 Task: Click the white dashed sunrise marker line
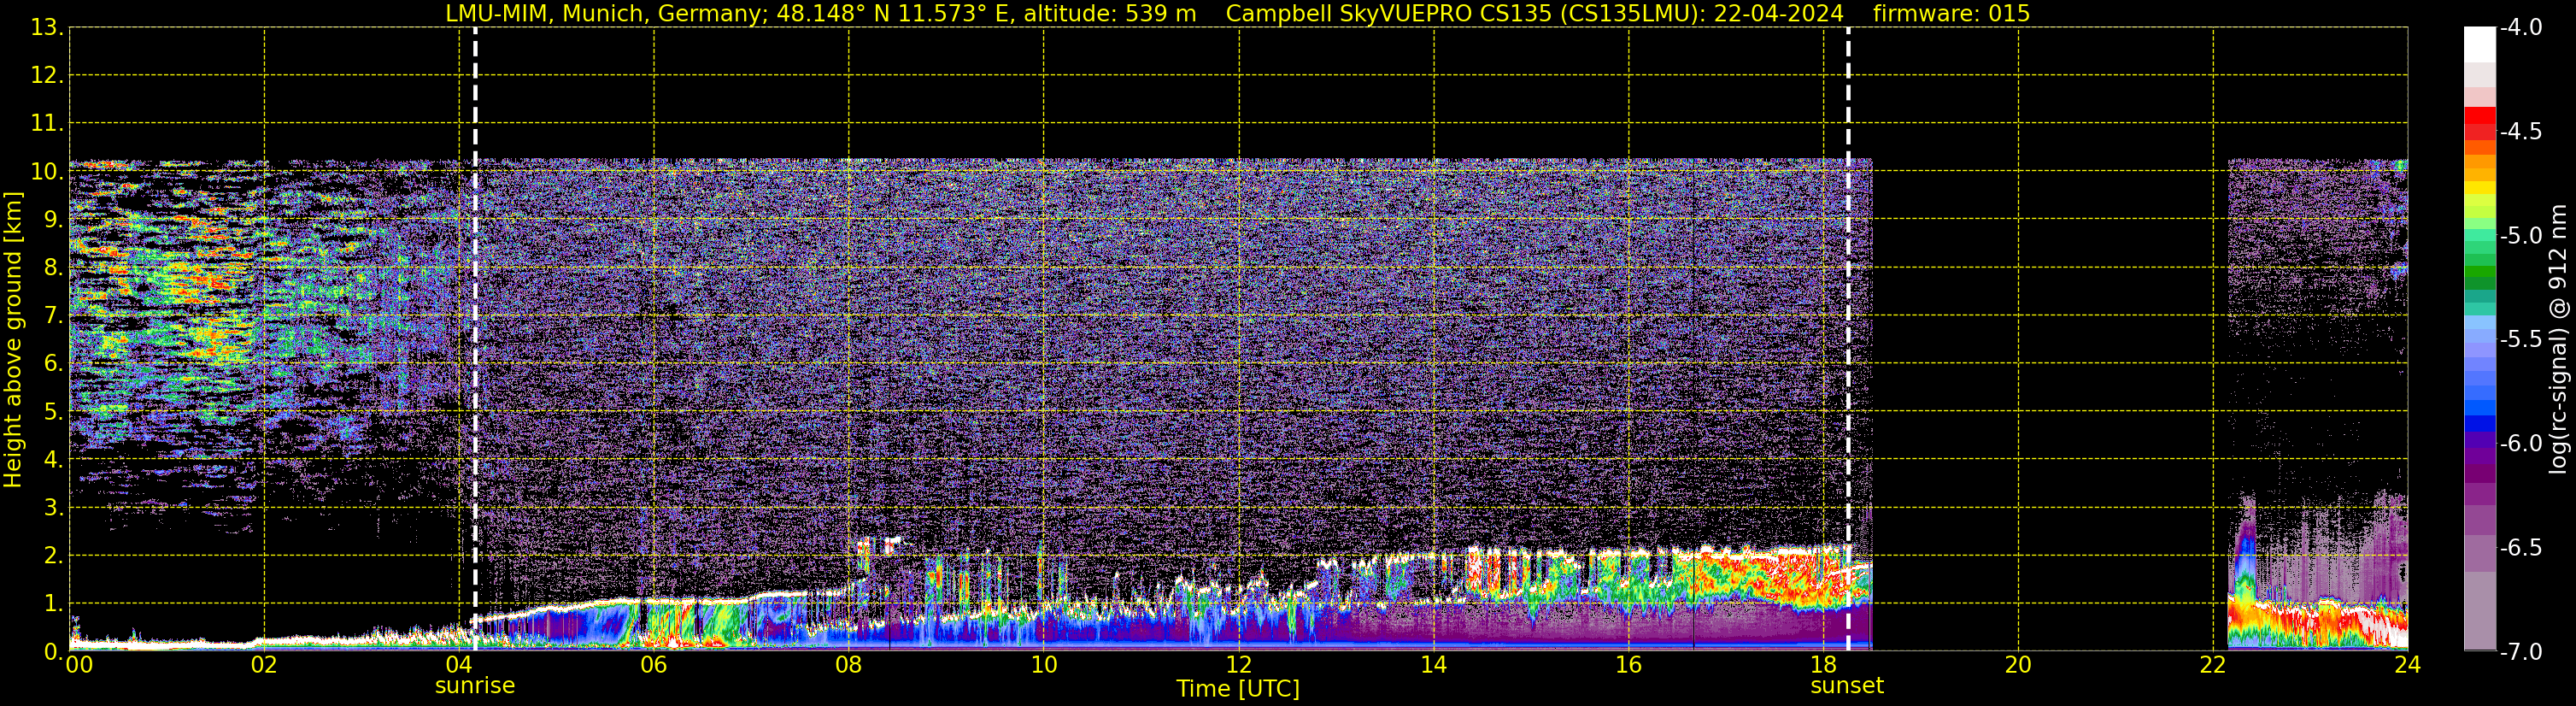tap(475, 339)
